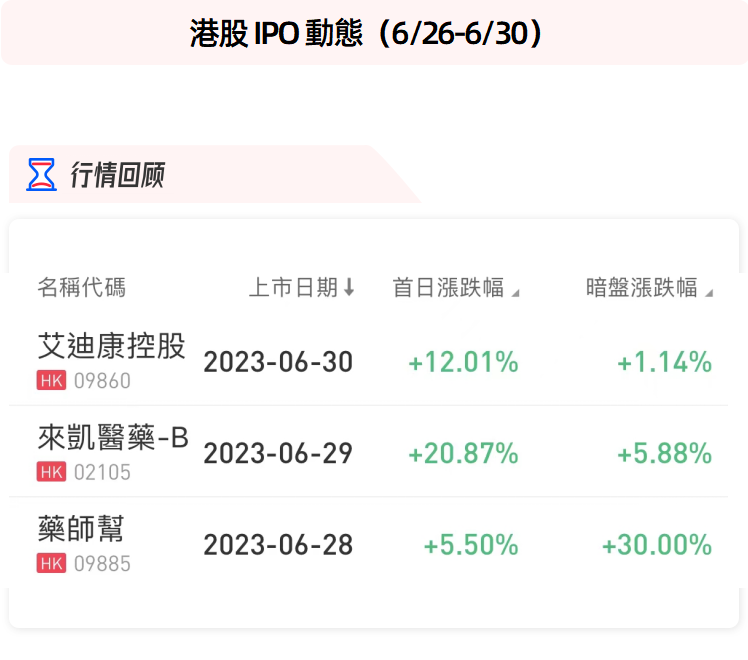Click the HK badge for 艾迪康控股
The image size is (748, 660).
pos(51,380)
